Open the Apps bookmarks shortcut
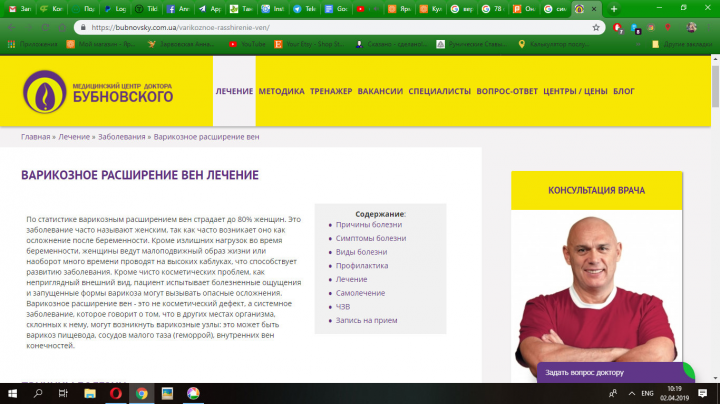Viewport: 720px width, 404px height. tap(32, 44)
